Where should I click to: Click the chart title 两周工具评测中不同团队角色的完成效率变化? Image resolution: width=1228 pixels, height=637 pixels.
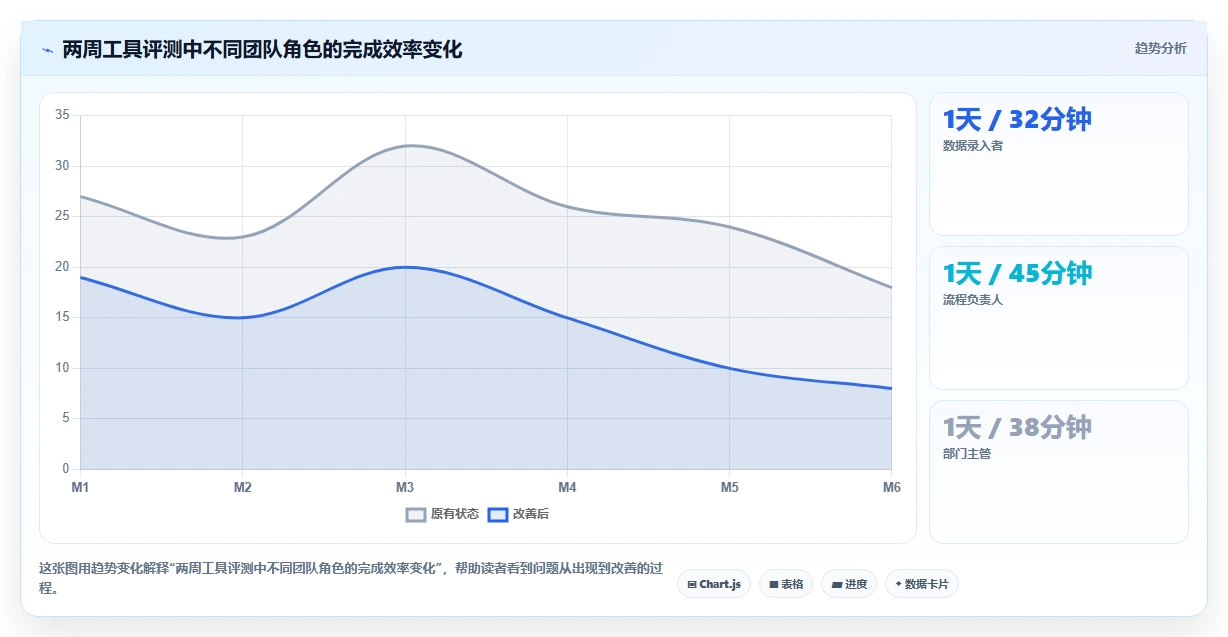[x=262, y=49]
